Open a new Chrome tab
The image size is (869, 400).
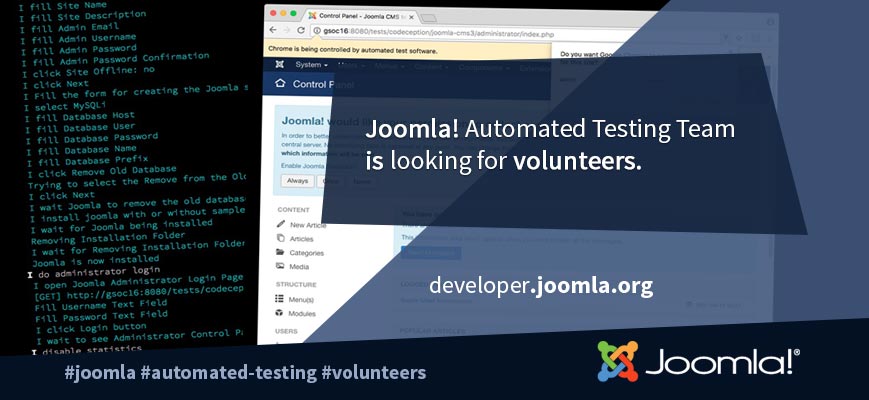coord(429,18)
